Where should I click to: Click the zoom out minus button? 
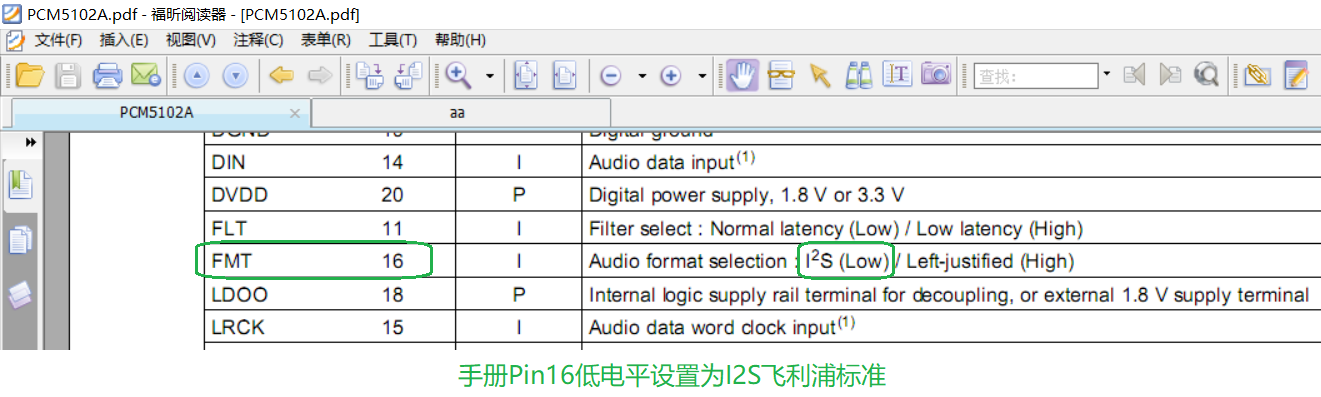pyautogui.click(x=611, y=76)
